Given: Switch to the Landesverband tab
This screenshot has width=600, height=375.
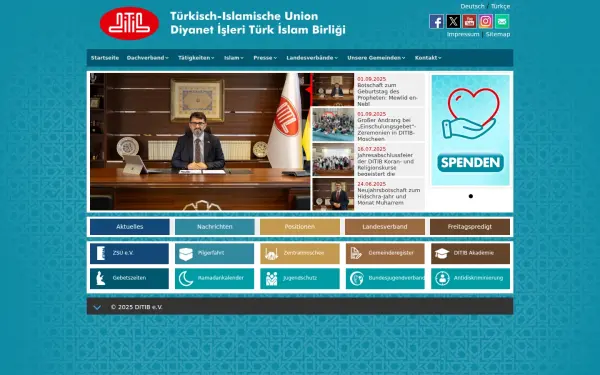Looking at the screenshot, I should (385, 227).
